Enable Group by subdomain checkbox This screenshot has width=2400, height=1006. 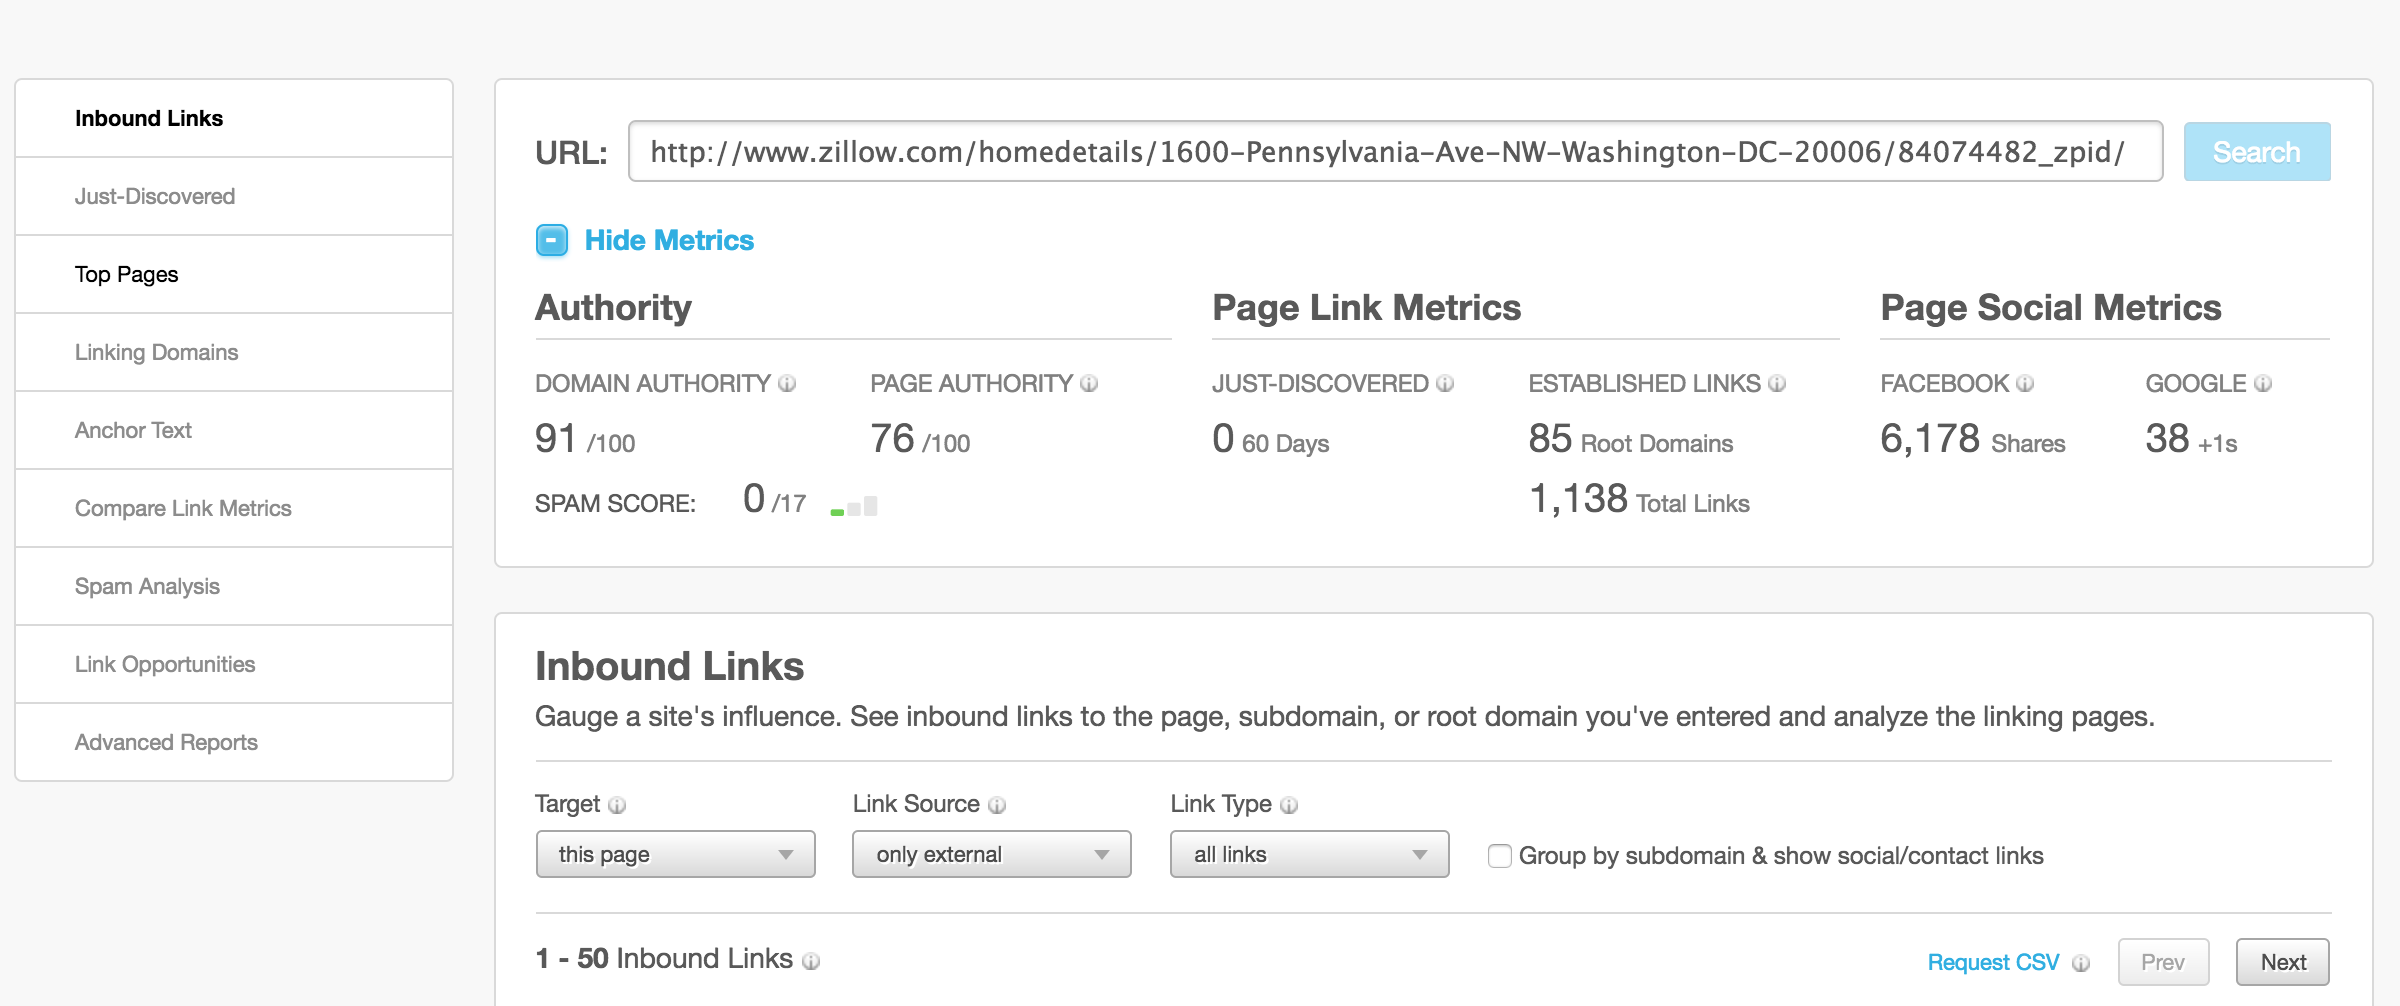[1499, 856]
